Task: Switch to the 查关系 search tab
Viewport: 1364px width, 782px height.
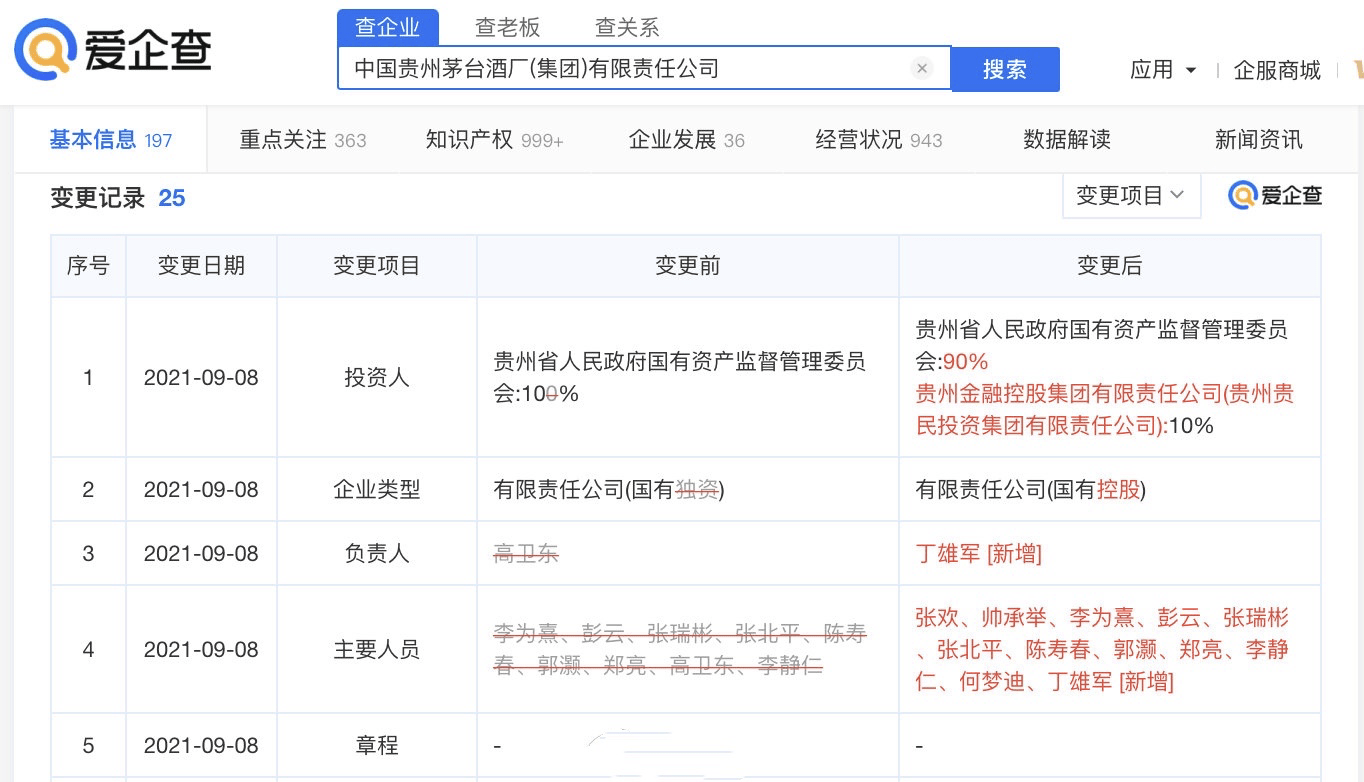Action: coord(627,27)
